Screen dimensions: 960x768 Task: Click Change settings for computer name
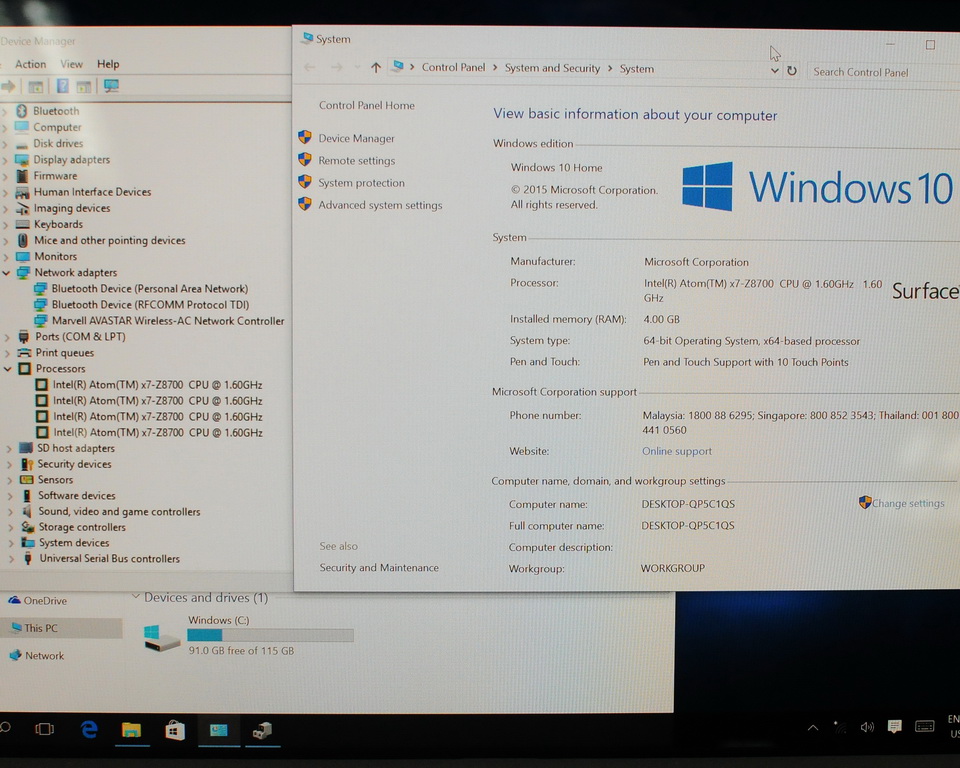[x=907, y=503]
